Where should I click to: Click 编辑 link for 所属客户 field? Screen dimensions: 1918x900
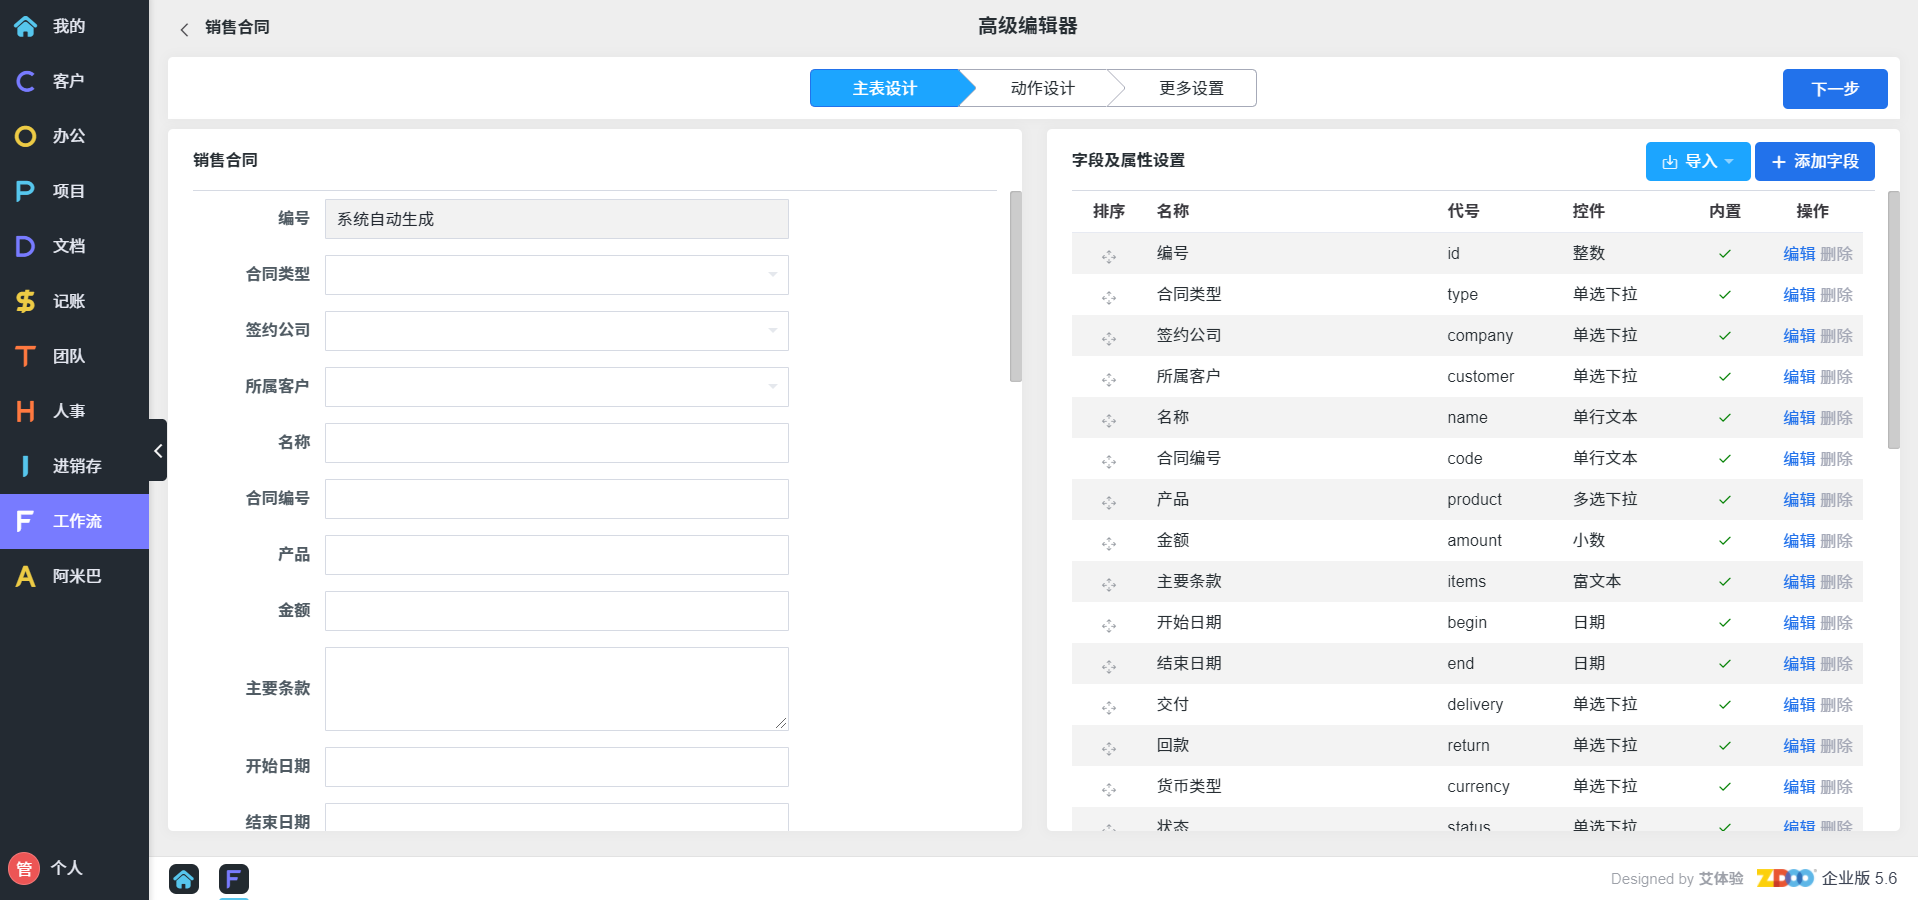[x=1798, y=377]
